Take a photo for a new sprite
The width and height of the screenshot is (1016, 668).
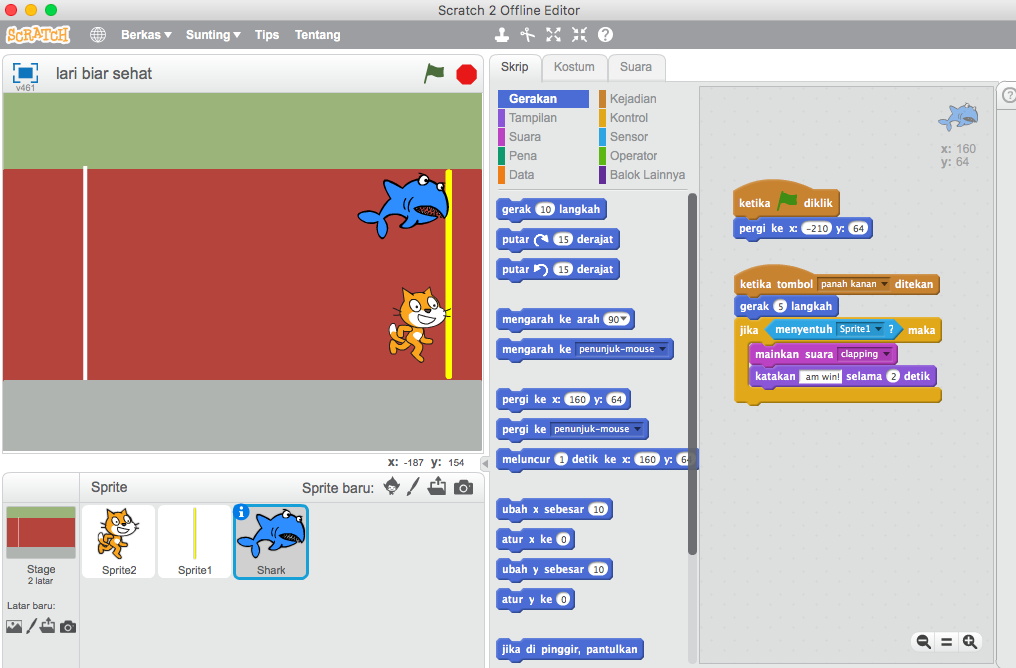coord(462,487)
